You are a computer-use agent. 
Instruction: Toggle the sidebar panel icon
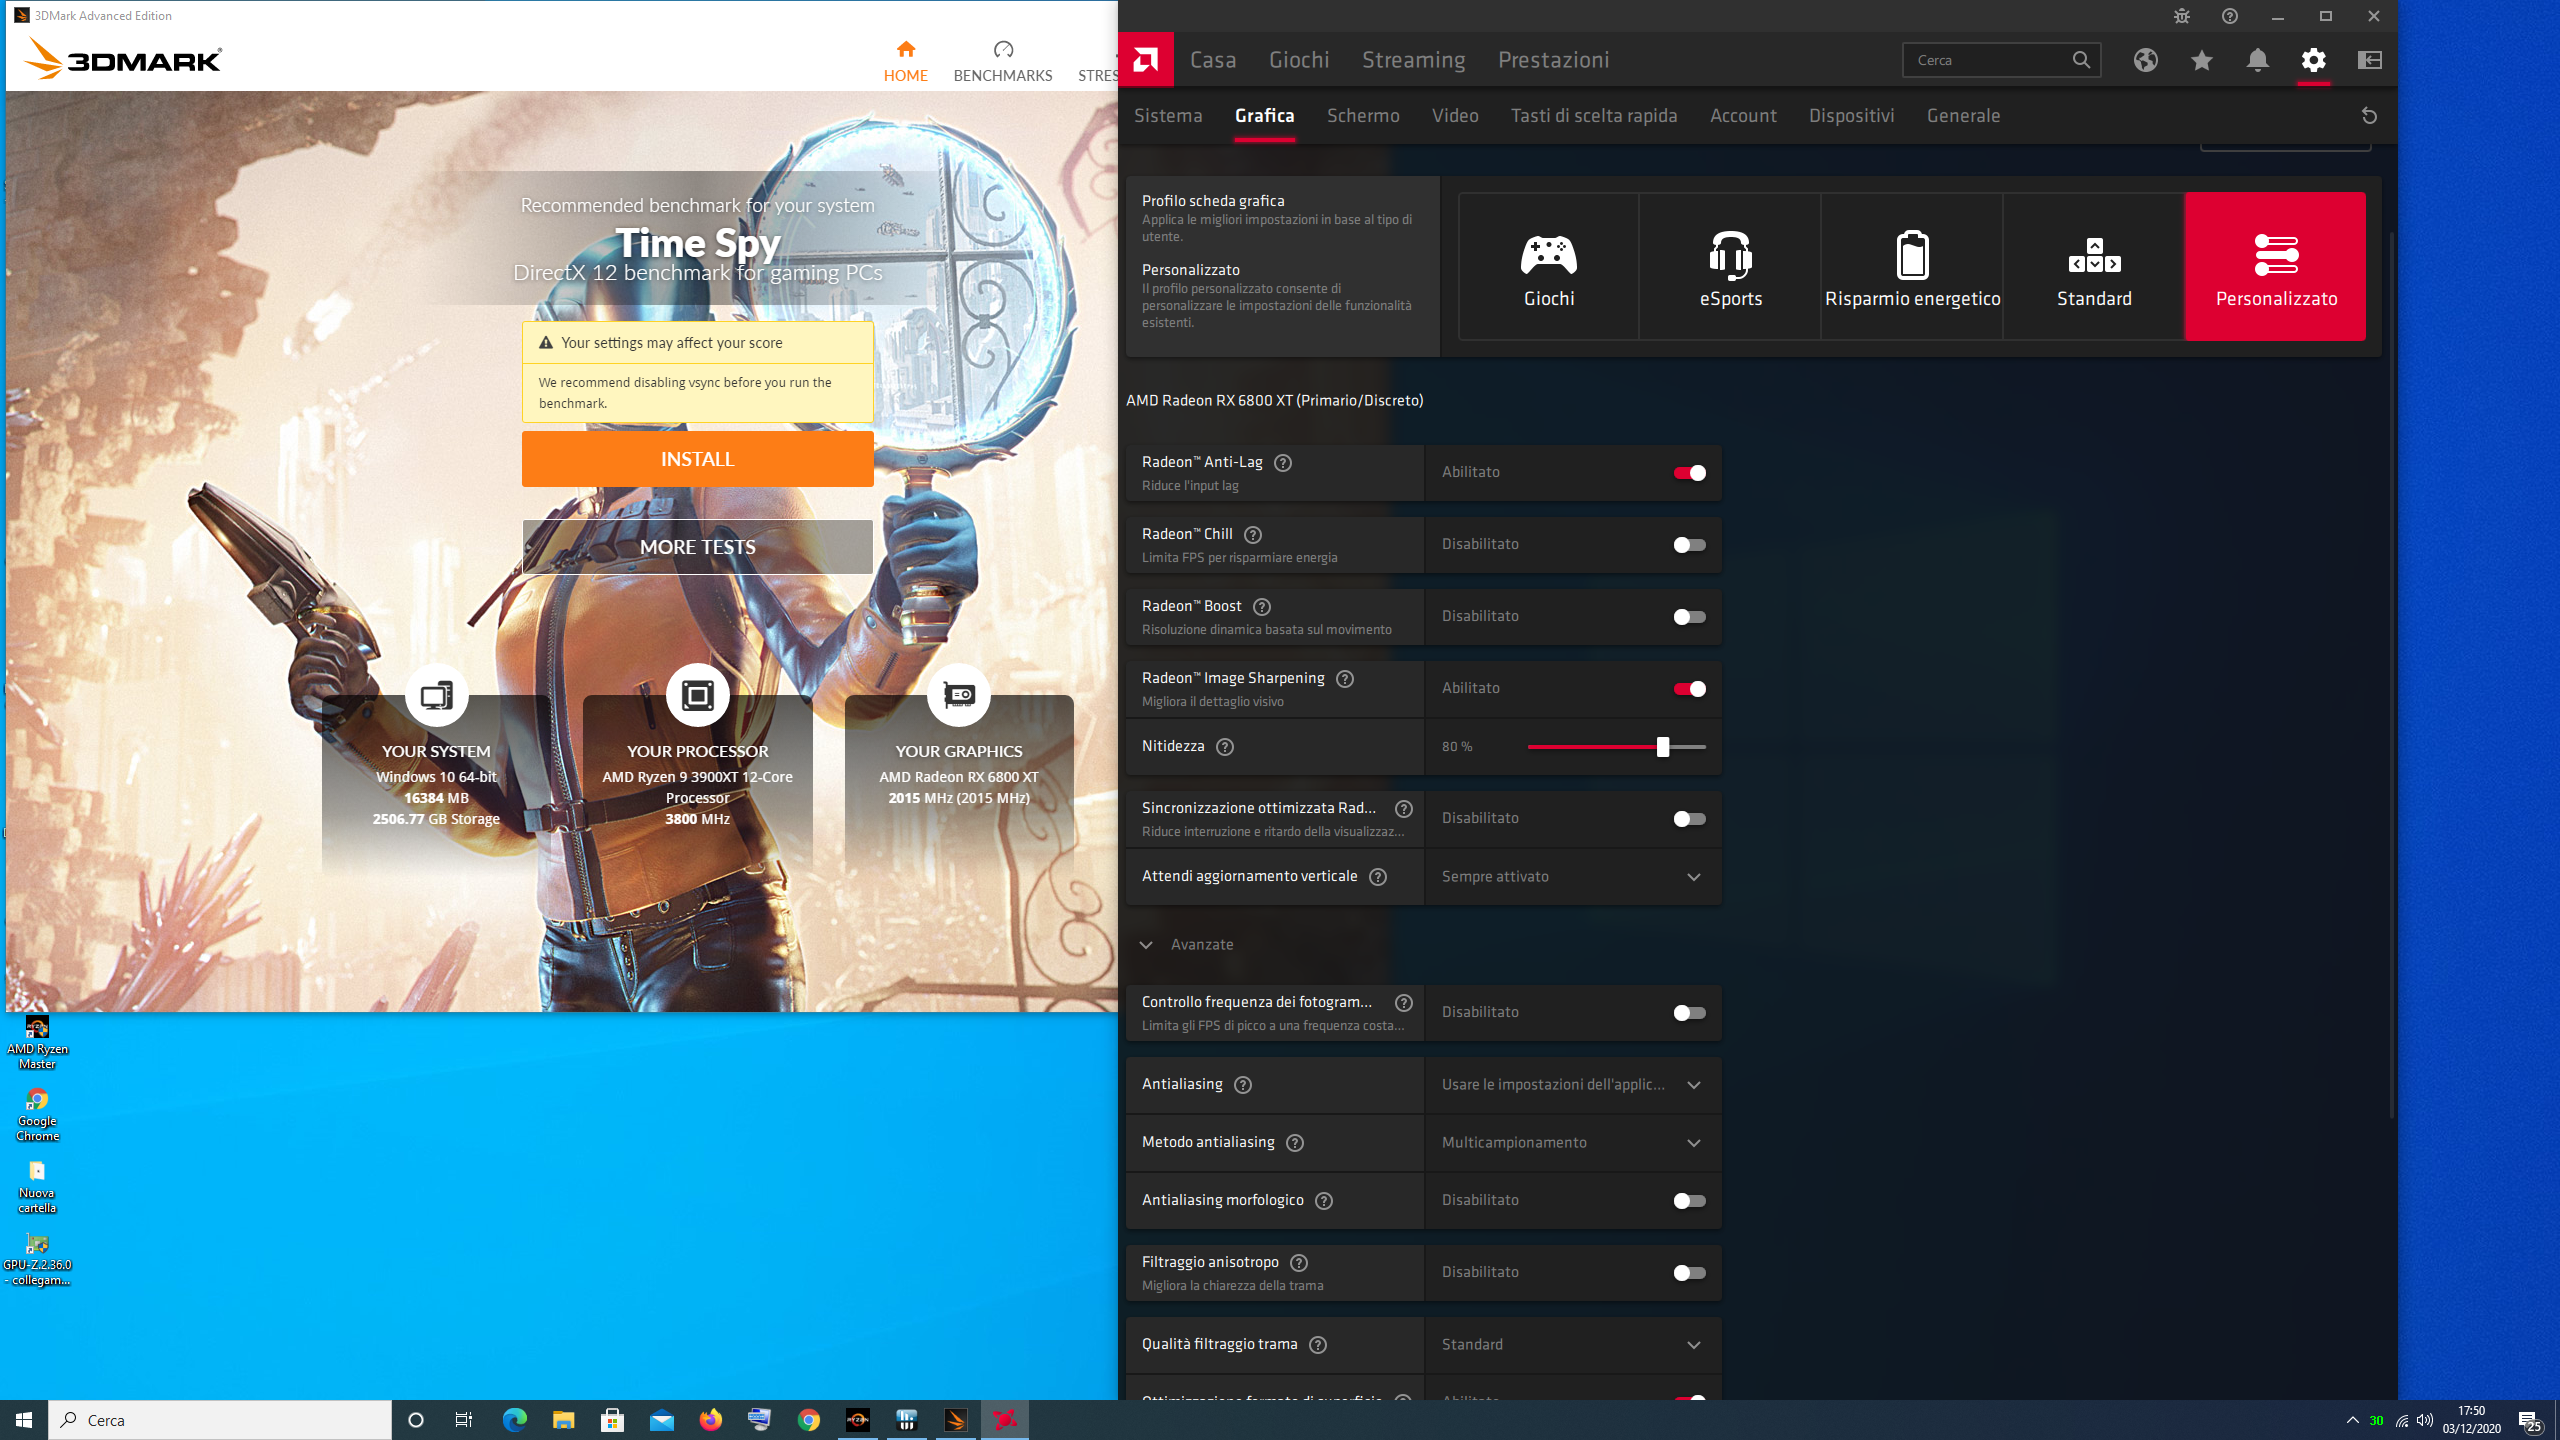point(2369,60)
